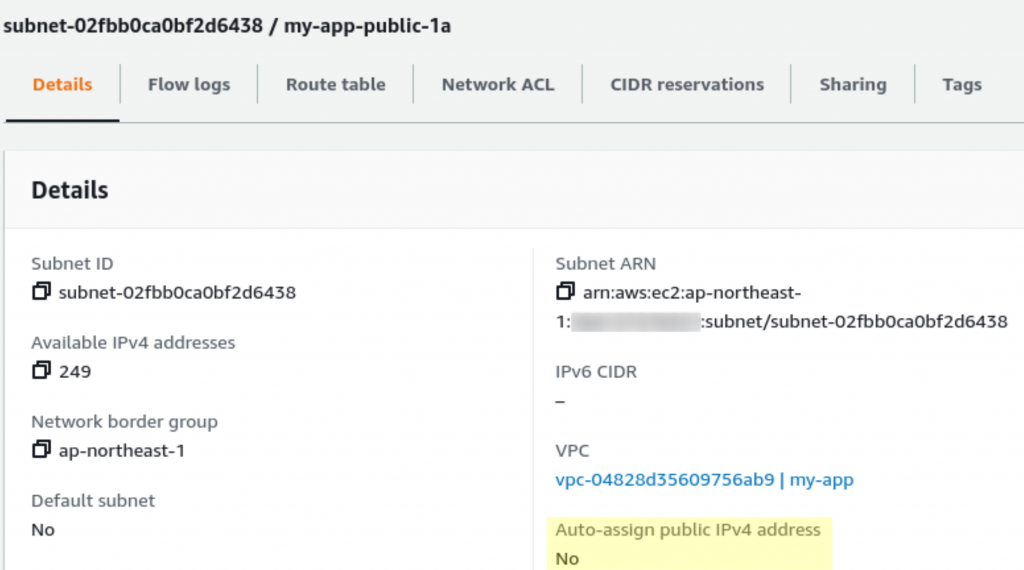Open the vpc-04828d35609756ab9 my-app VPC link
Image resolution: width=1024 pixels, height=570 pixels.
704,480
